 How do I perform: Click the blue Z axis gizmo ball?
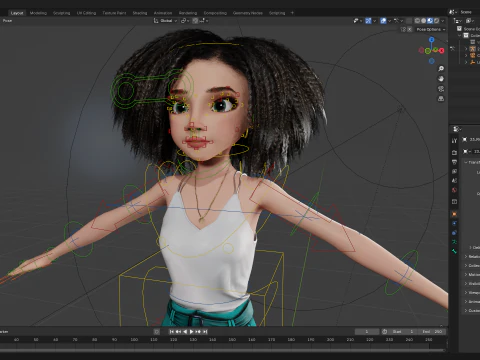pos(432,40)
